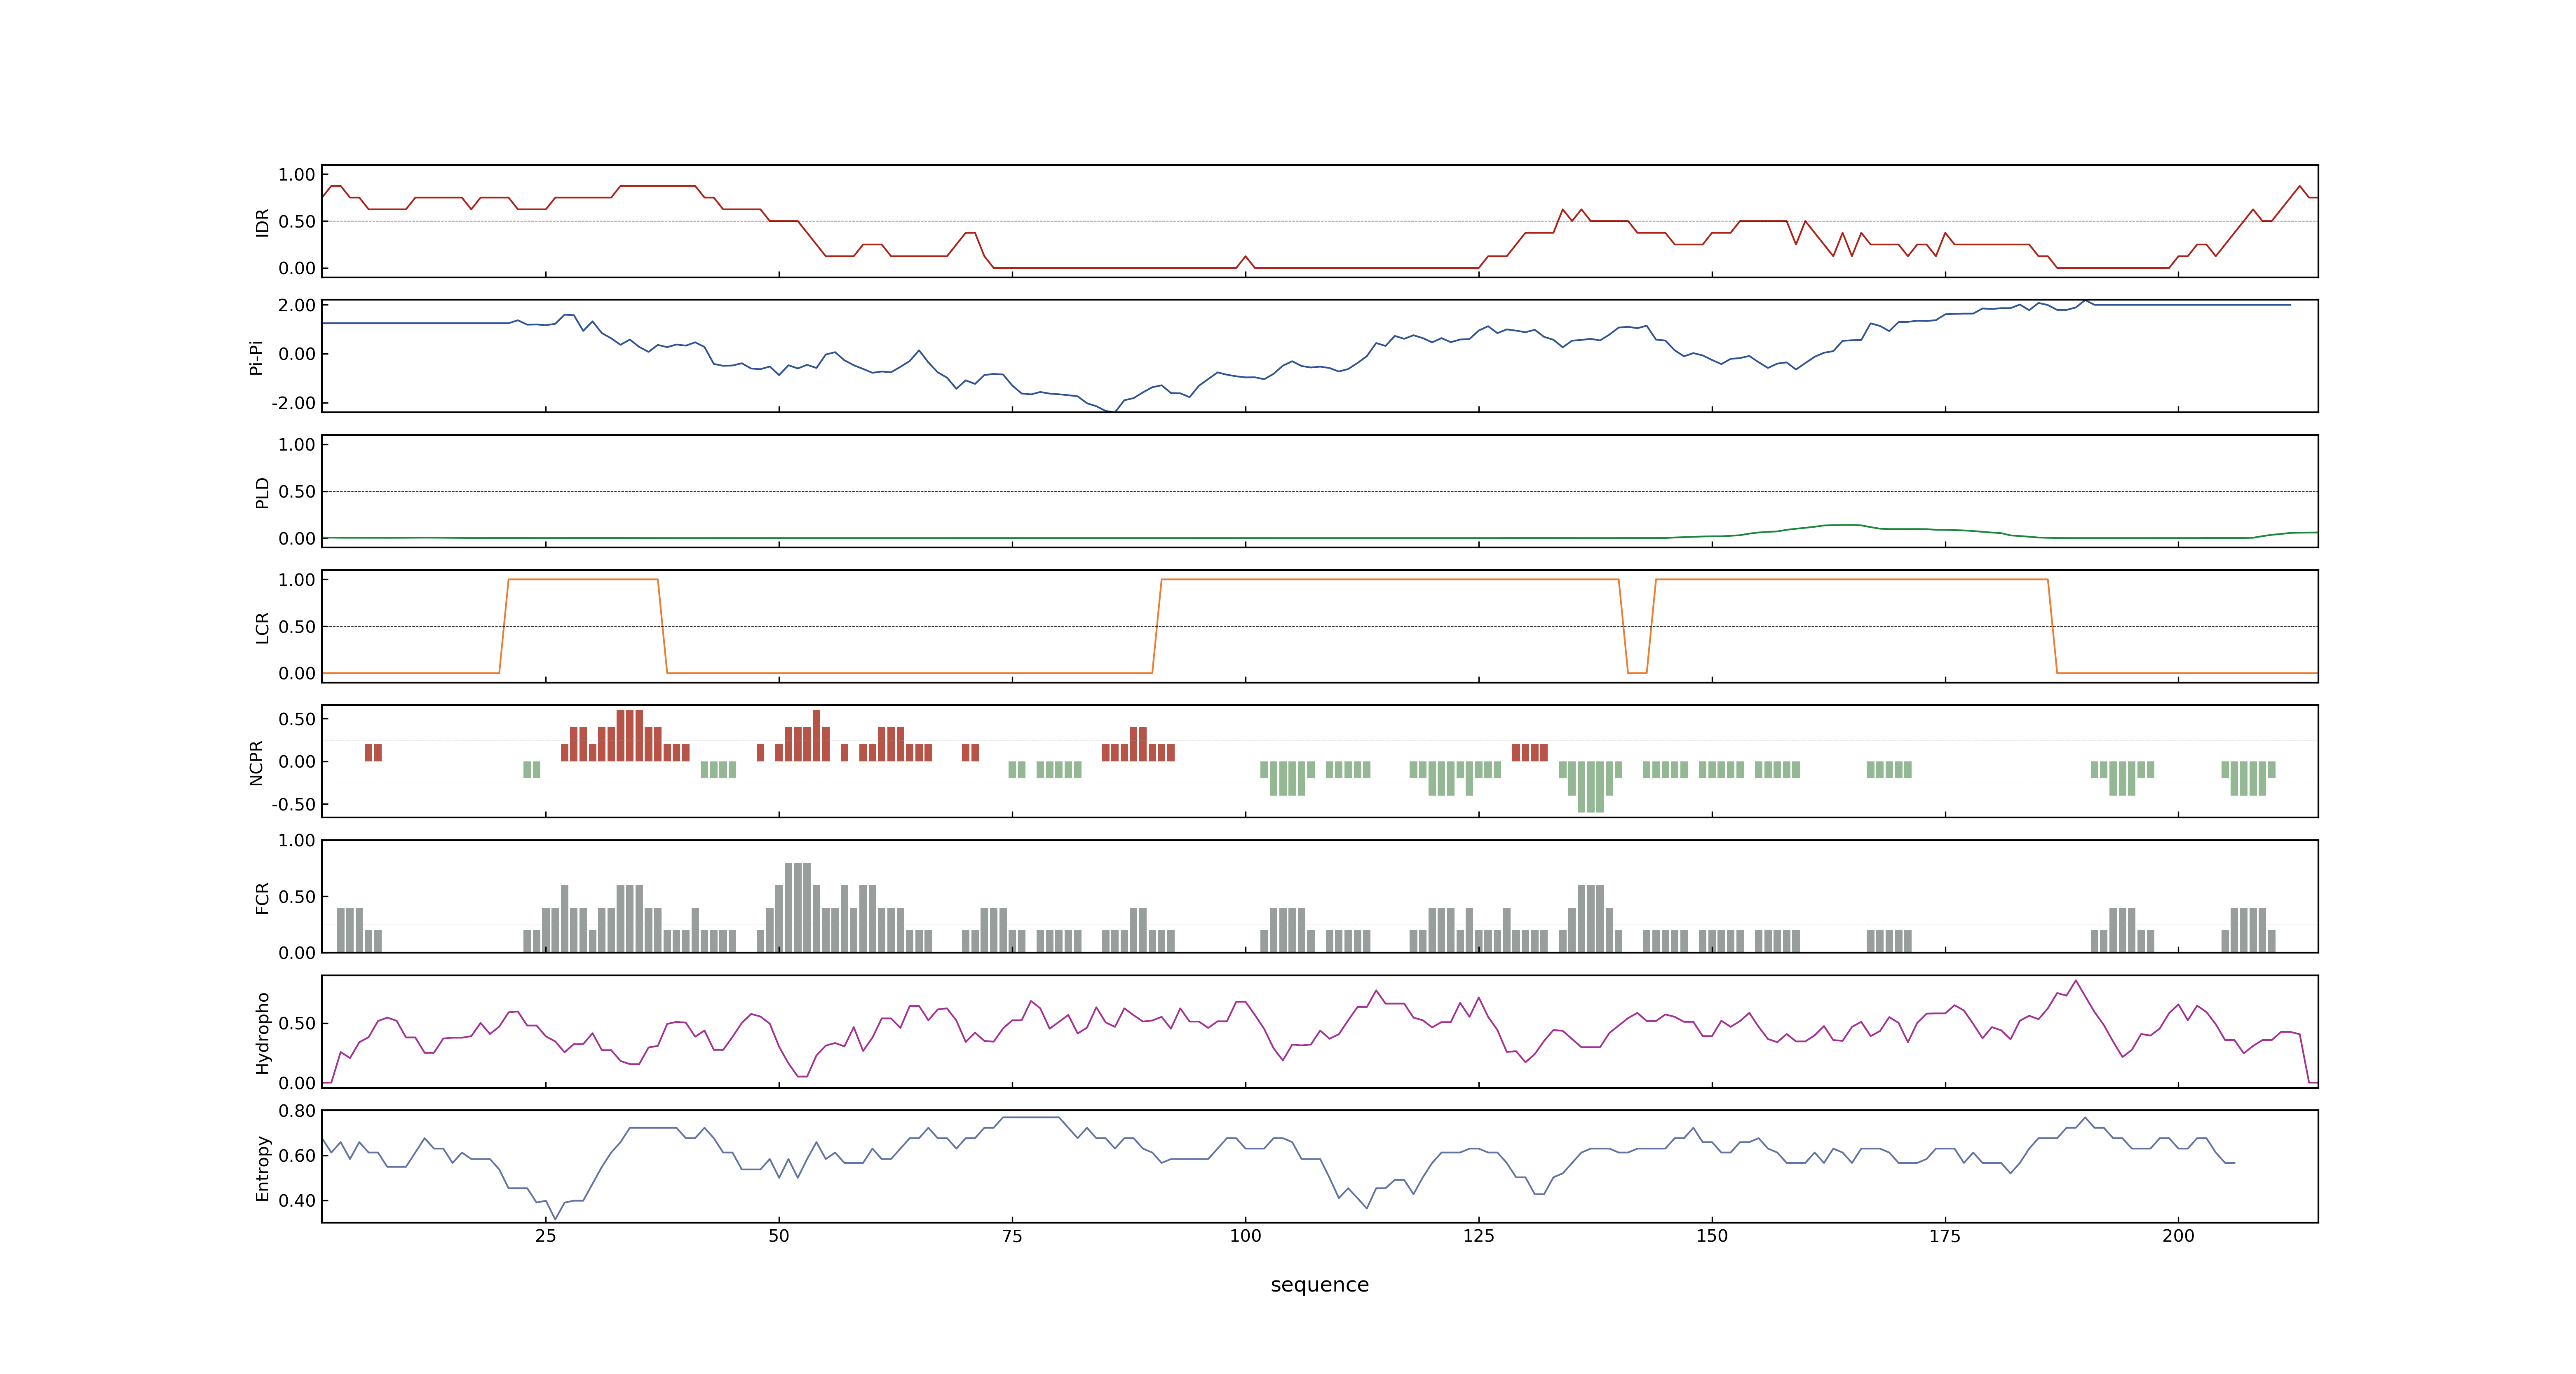2576x1374 pixels.
Task: Select the x-axis tick label "125"
Action: 1478,1236
